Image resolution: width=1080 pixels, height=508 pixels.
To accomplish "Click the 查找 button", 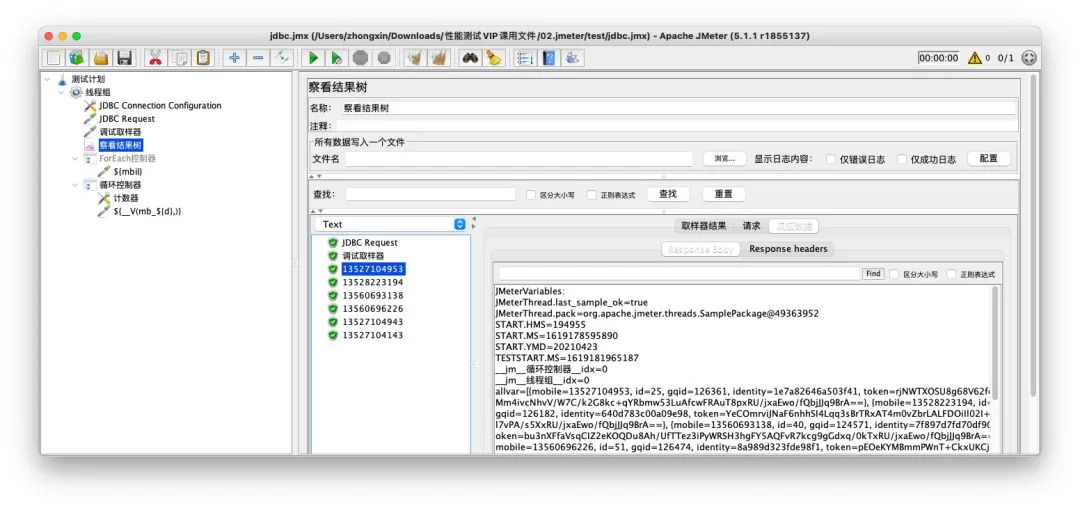I will (x=668, y=194).
